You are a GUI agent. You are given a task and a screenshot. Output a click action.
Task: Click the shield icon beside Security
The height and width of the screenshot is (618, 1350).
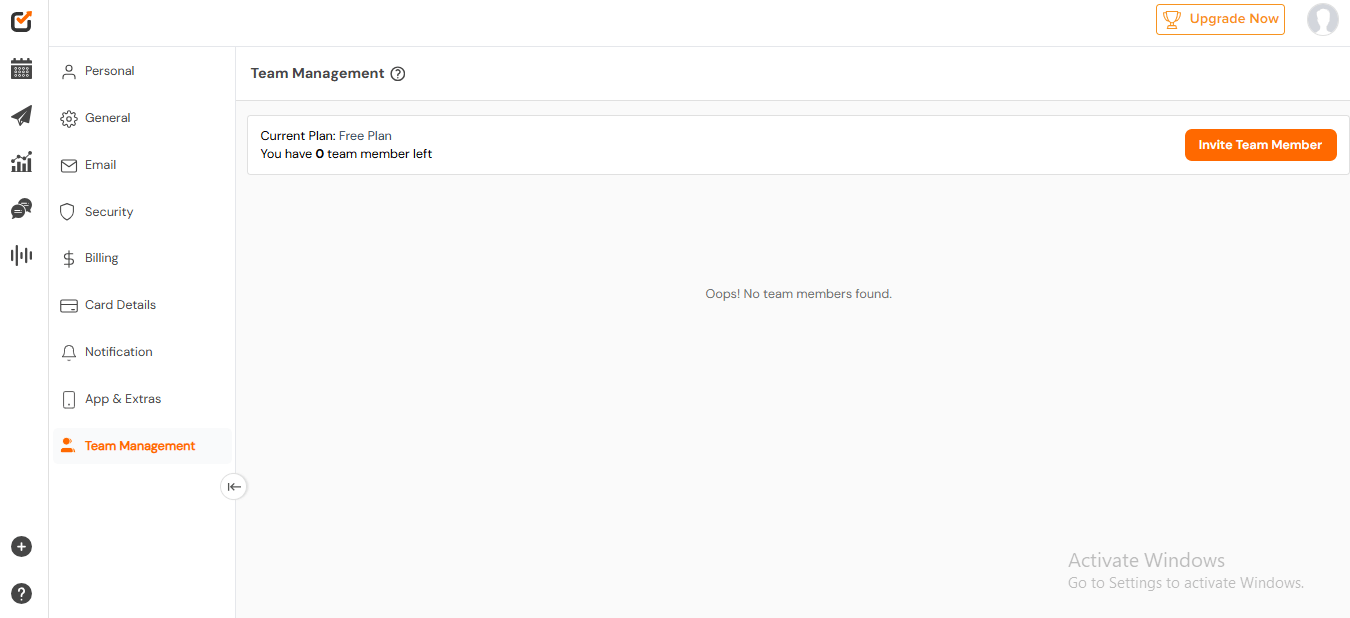(x=68, y=212)
